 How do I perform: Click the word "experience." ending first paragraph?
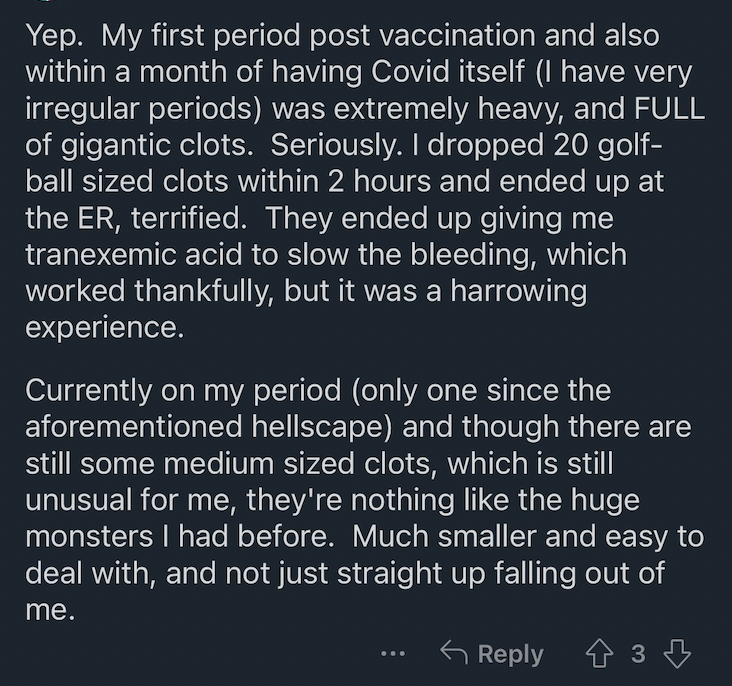coord(105,328)
